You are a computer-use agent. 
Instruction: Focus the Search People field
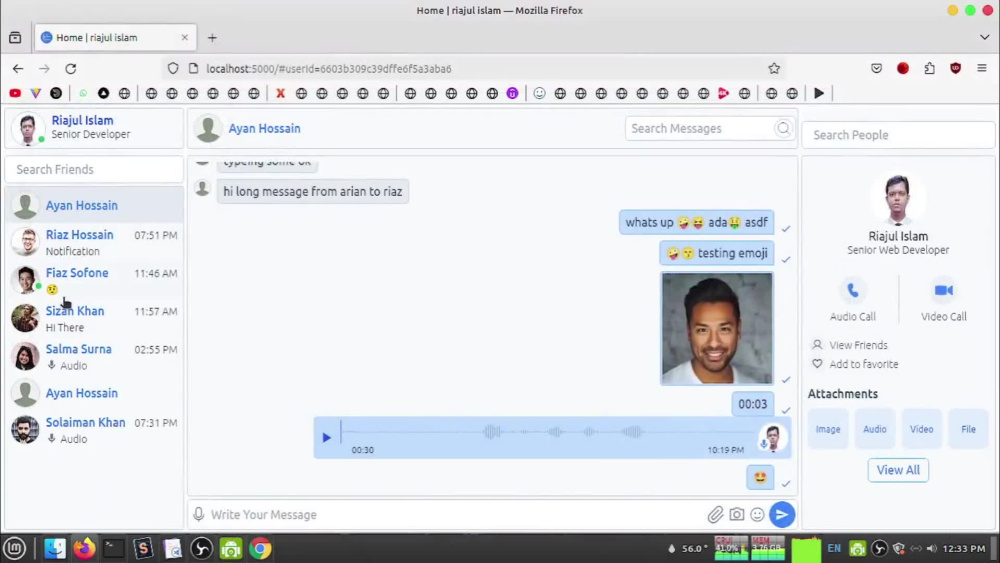tap(898, 135)
